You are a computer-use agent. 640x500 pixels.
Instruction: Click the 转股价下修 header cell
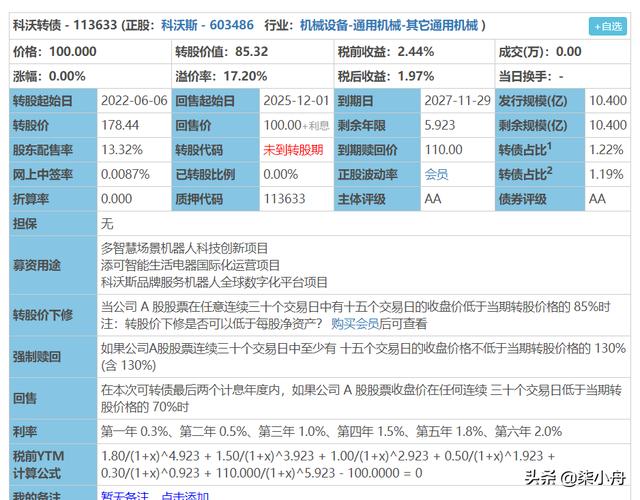[53, 315]
